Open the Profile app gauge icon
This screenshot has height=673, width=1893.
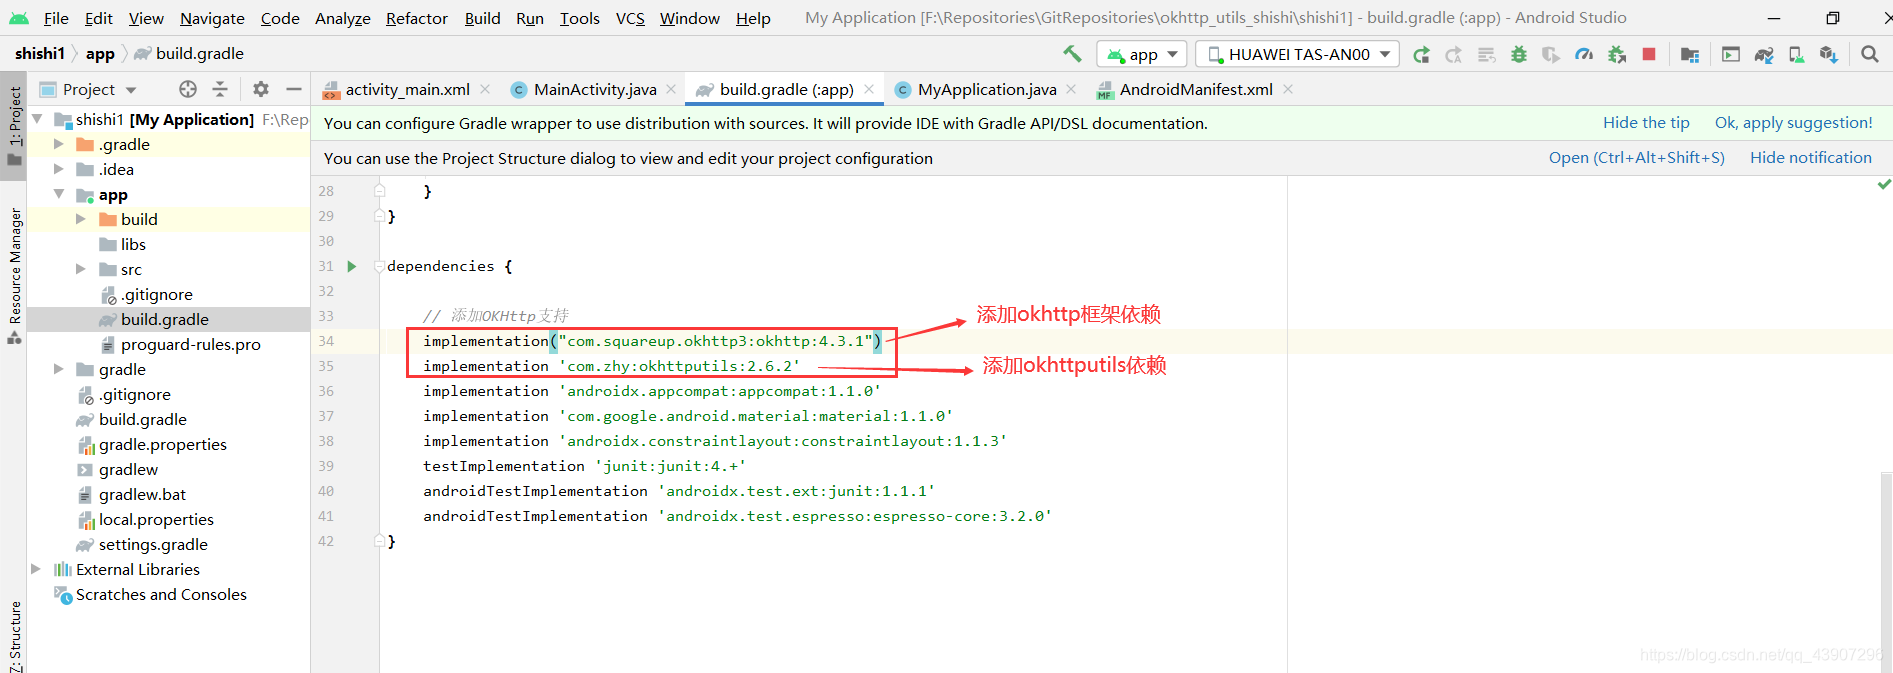(x=1584, y=54)
